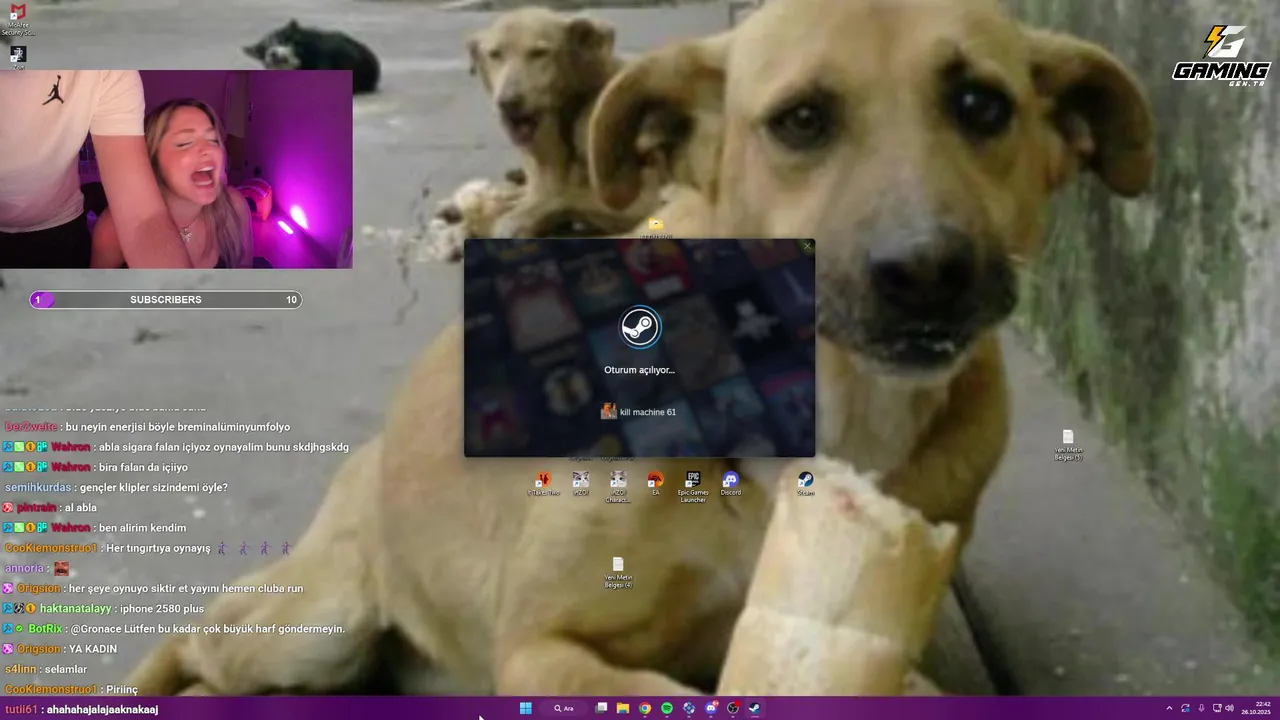Click the Origsion 'YA KADIN' message

(x=60, y=649)
